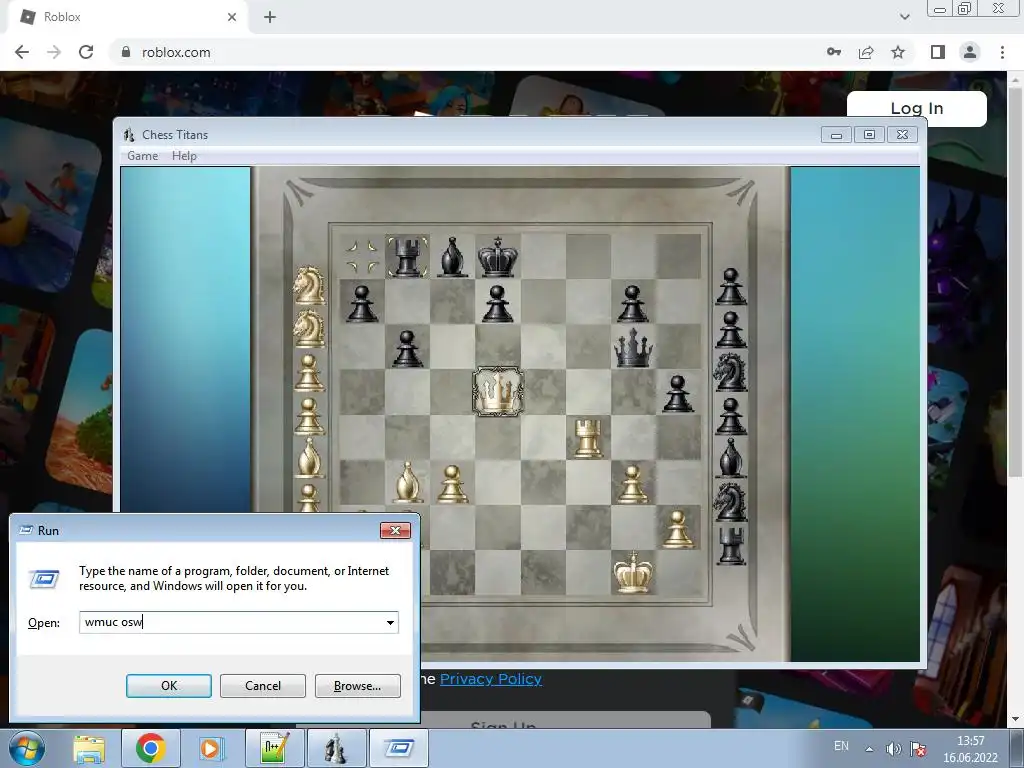The height and width of the screenshot is (768, 1024).
Task: Close the Run dialog with red X
Action: [395, 530]
